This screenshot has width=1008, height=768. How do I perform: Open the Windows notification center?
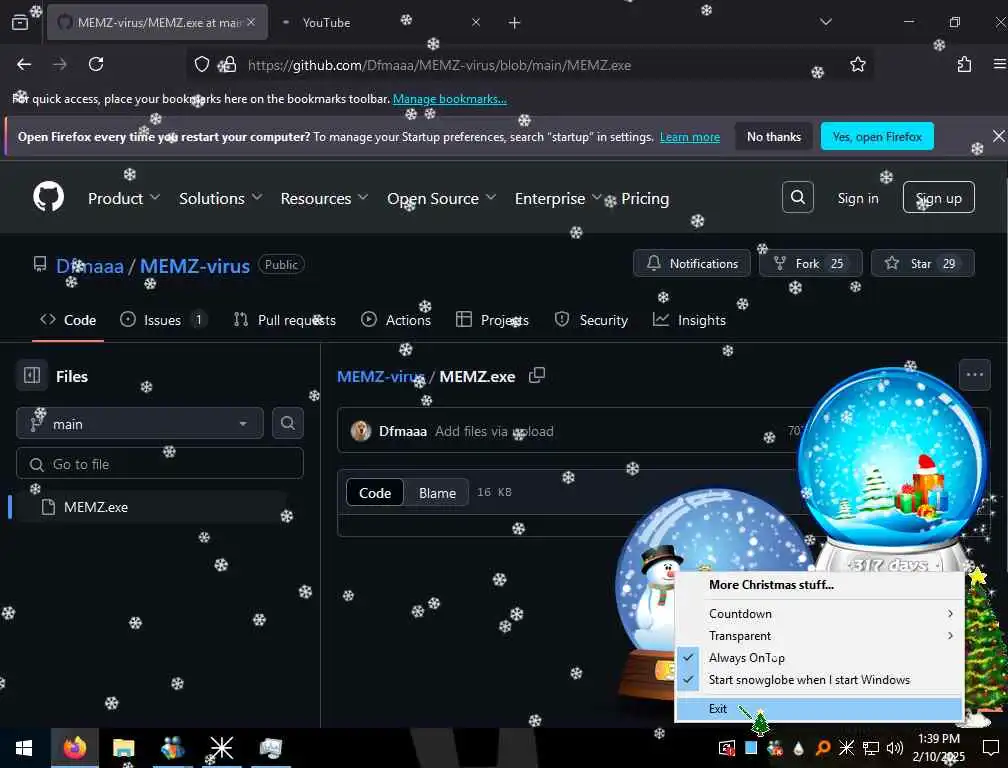pyautogui.click(x=991, y=748)
